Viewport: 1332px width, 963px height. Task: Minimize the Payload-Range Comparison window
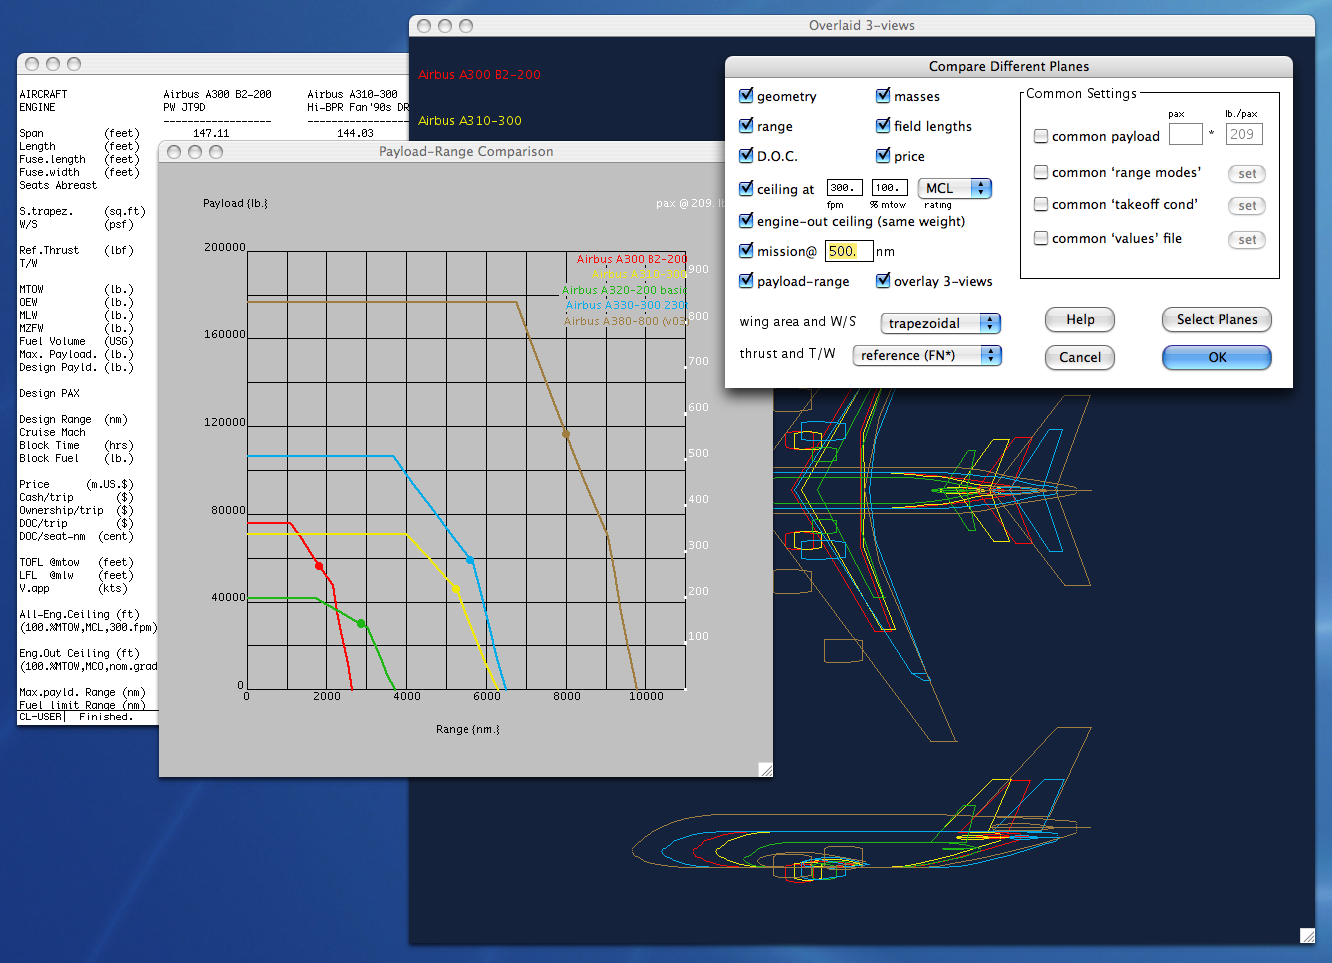point(195,152)
